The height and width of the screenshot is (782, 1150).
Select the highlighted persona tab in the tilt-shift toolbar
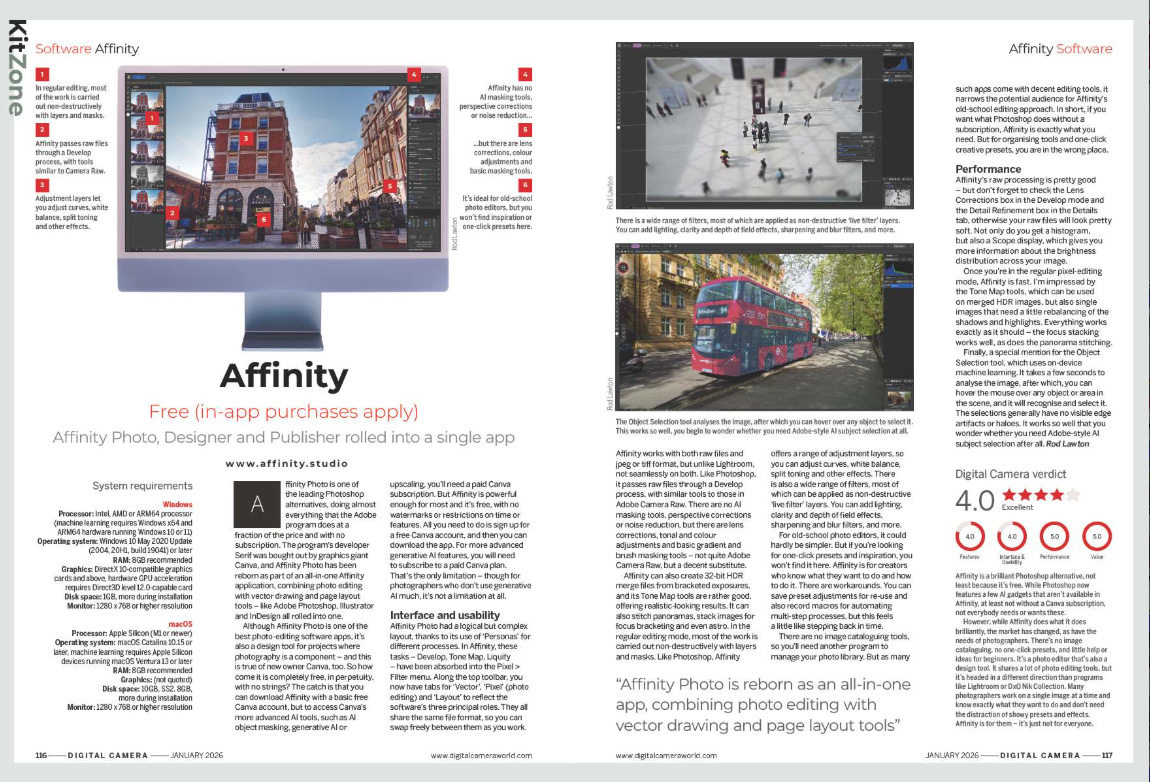[x=637, y=45]
